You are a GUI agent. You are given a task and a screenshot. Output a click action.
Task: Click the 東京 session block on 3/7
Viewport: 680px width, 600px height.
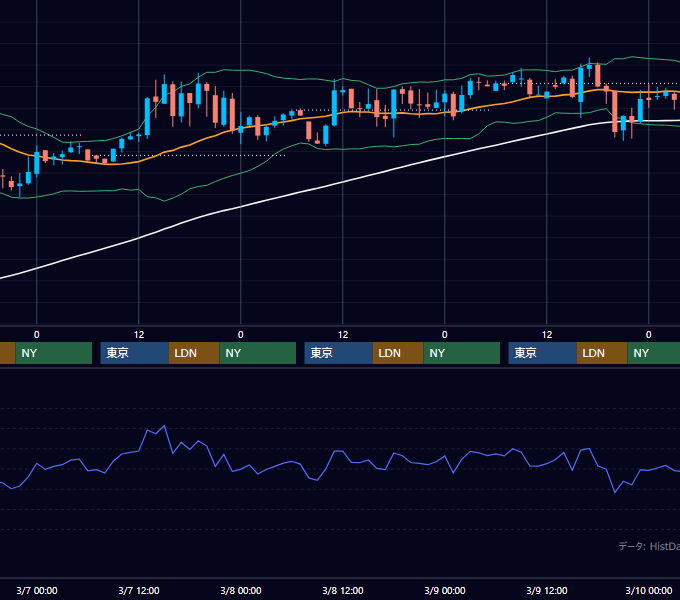tap(134, 353)
